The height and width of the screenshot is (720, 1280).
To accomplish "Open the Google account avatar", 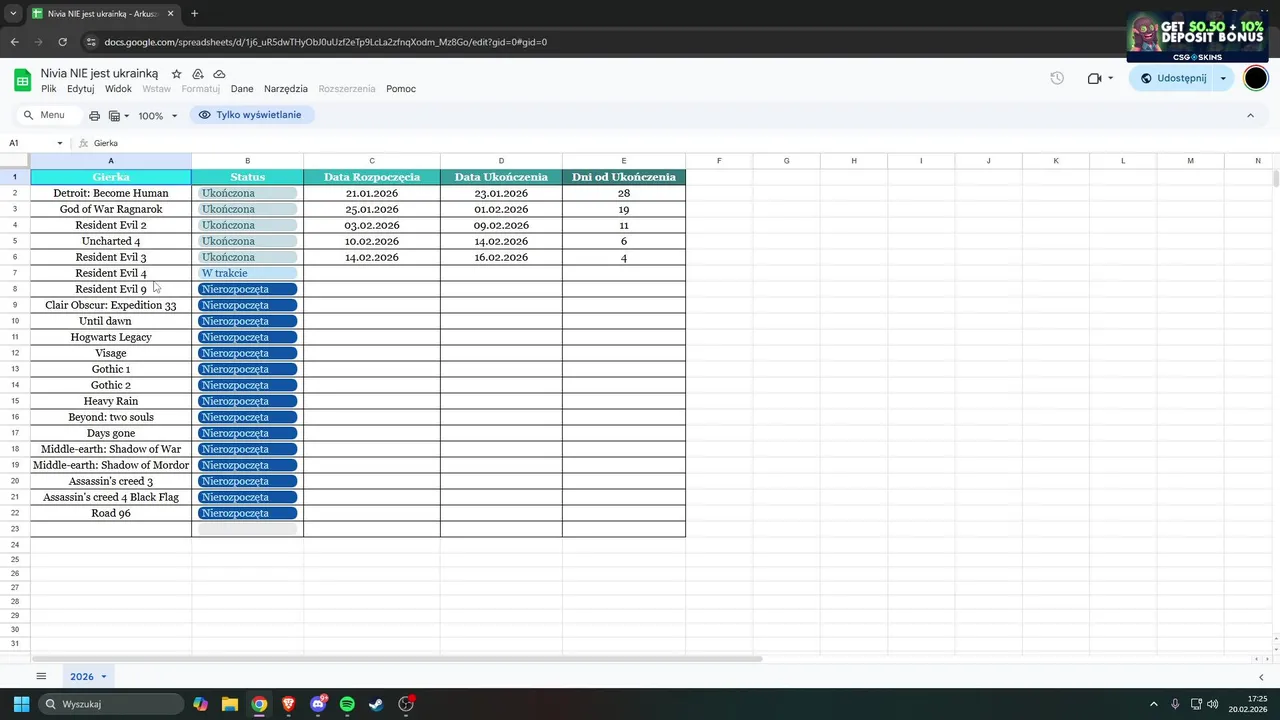I will pos(1256,78).
